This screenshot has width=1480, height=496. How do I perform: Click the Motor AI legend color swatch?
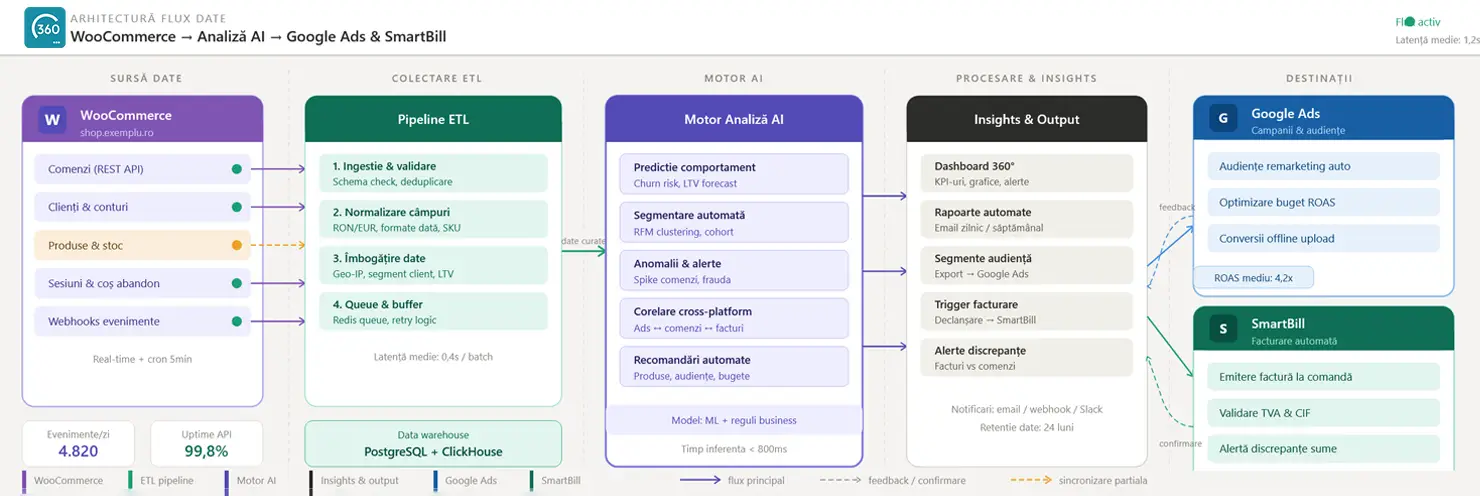(x=228, y=481)
